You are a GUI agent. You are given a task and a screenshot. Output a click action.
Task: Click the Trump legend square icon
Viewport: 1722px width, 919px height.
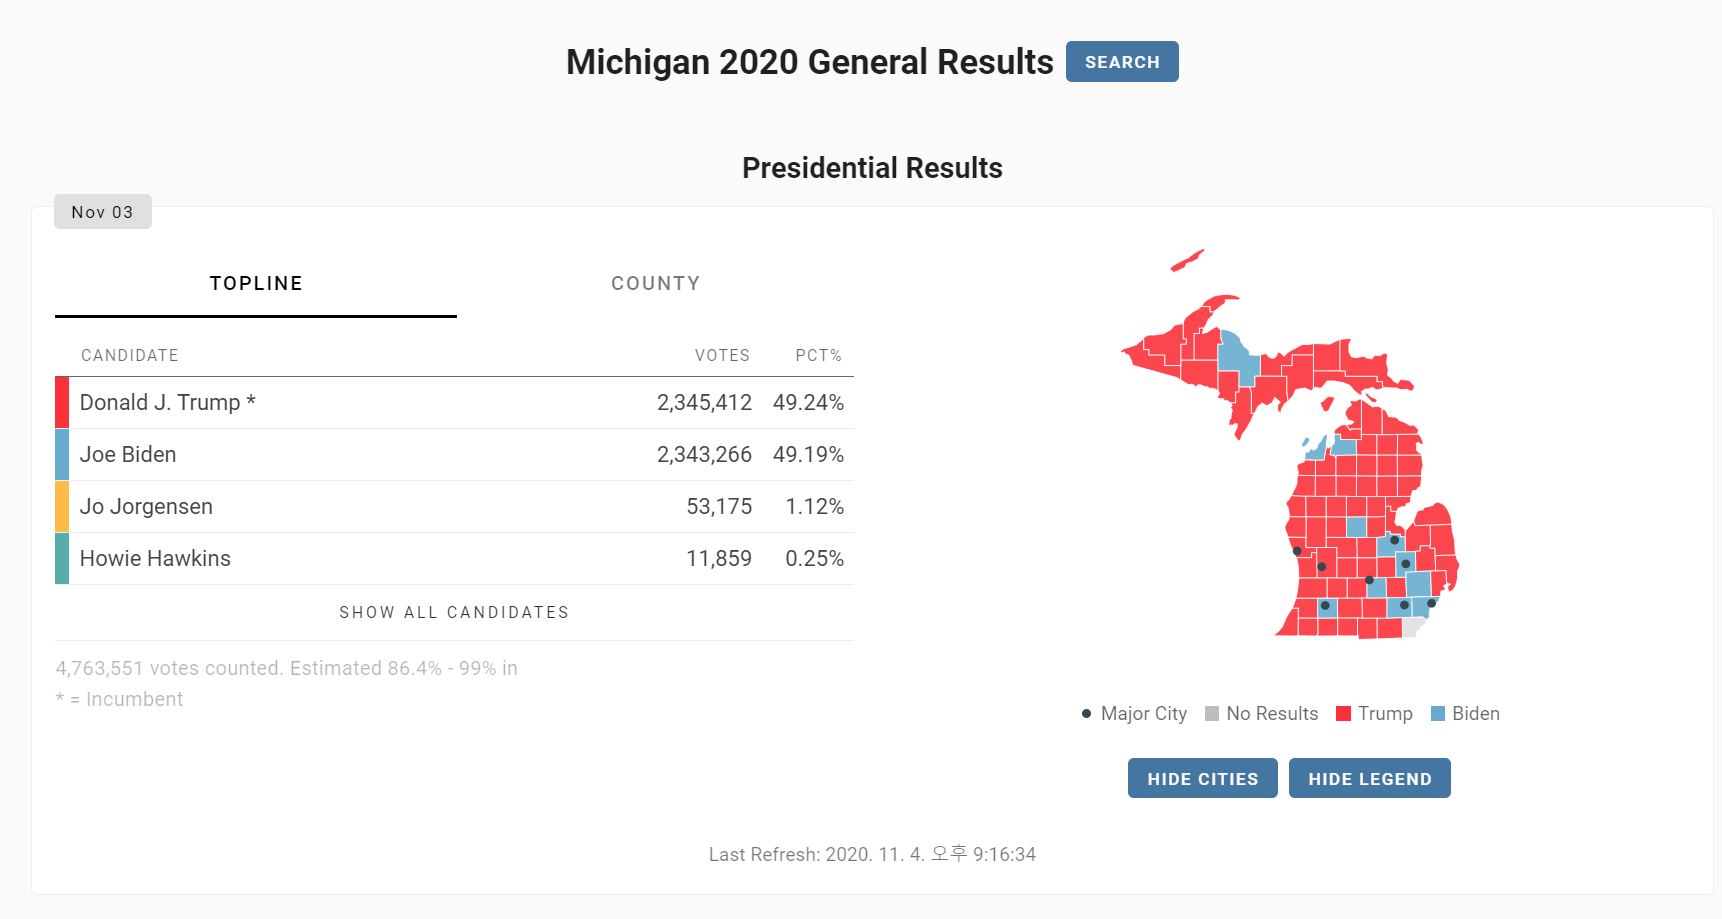(x=1344, y=714)
